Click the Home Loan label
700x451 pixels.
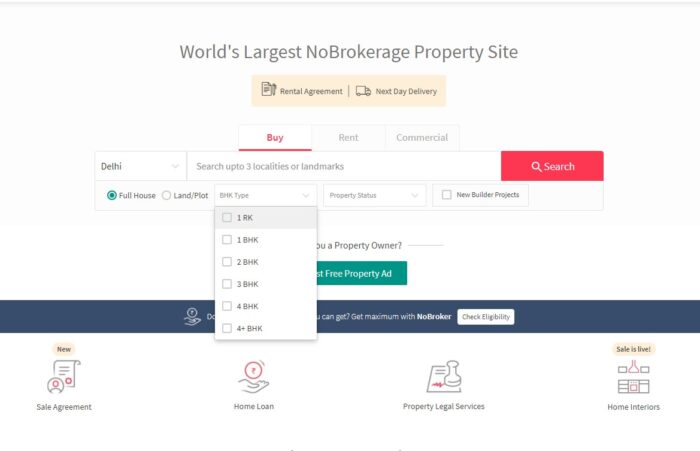254,406
